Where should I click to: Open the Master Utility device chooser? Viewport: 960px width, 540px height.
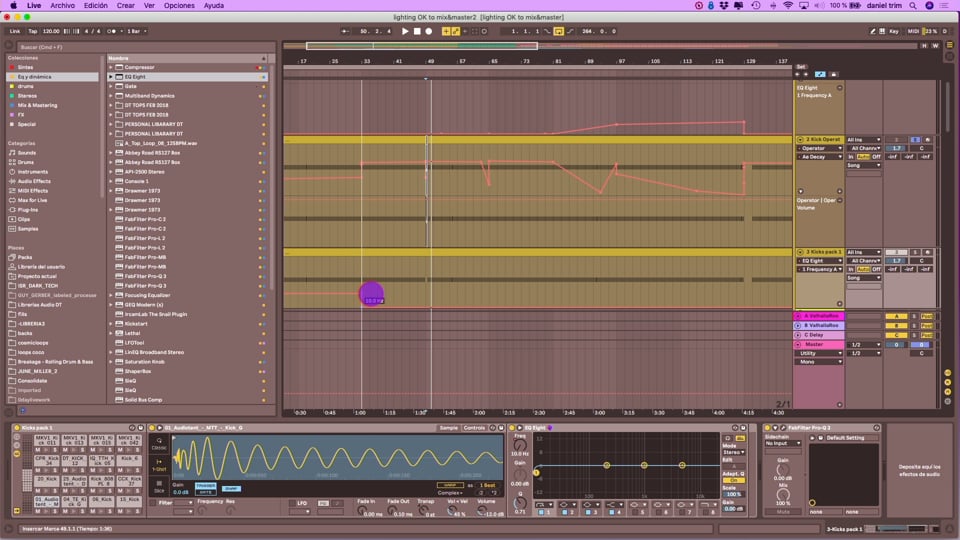click(x=820, y=353)
